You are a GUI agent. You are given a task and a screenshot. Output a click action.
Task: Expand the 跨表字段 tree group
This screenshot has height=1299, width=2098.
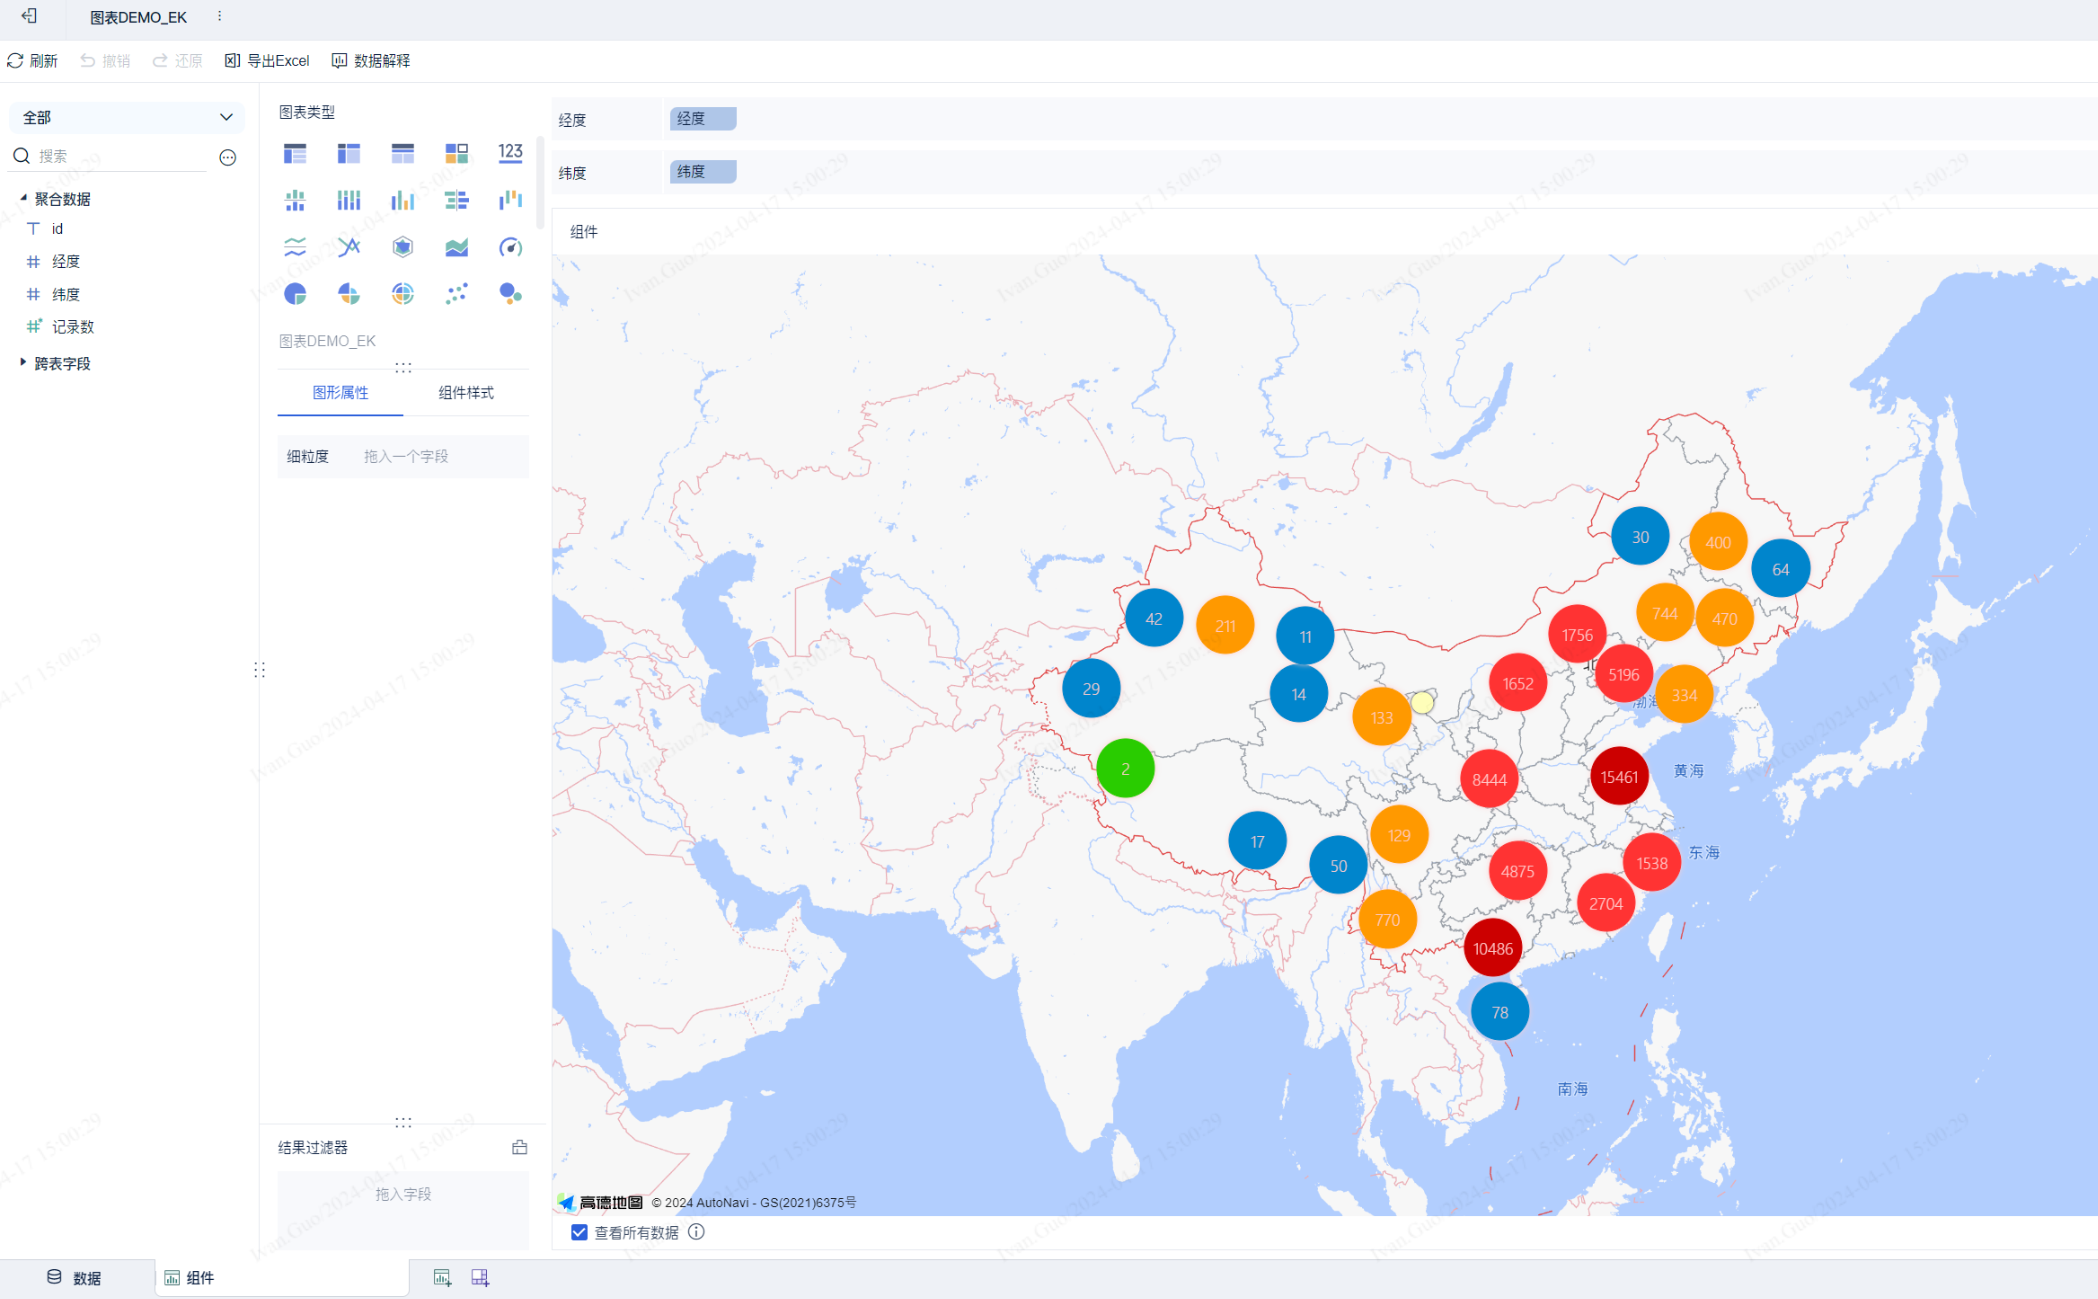coord(23,363)
